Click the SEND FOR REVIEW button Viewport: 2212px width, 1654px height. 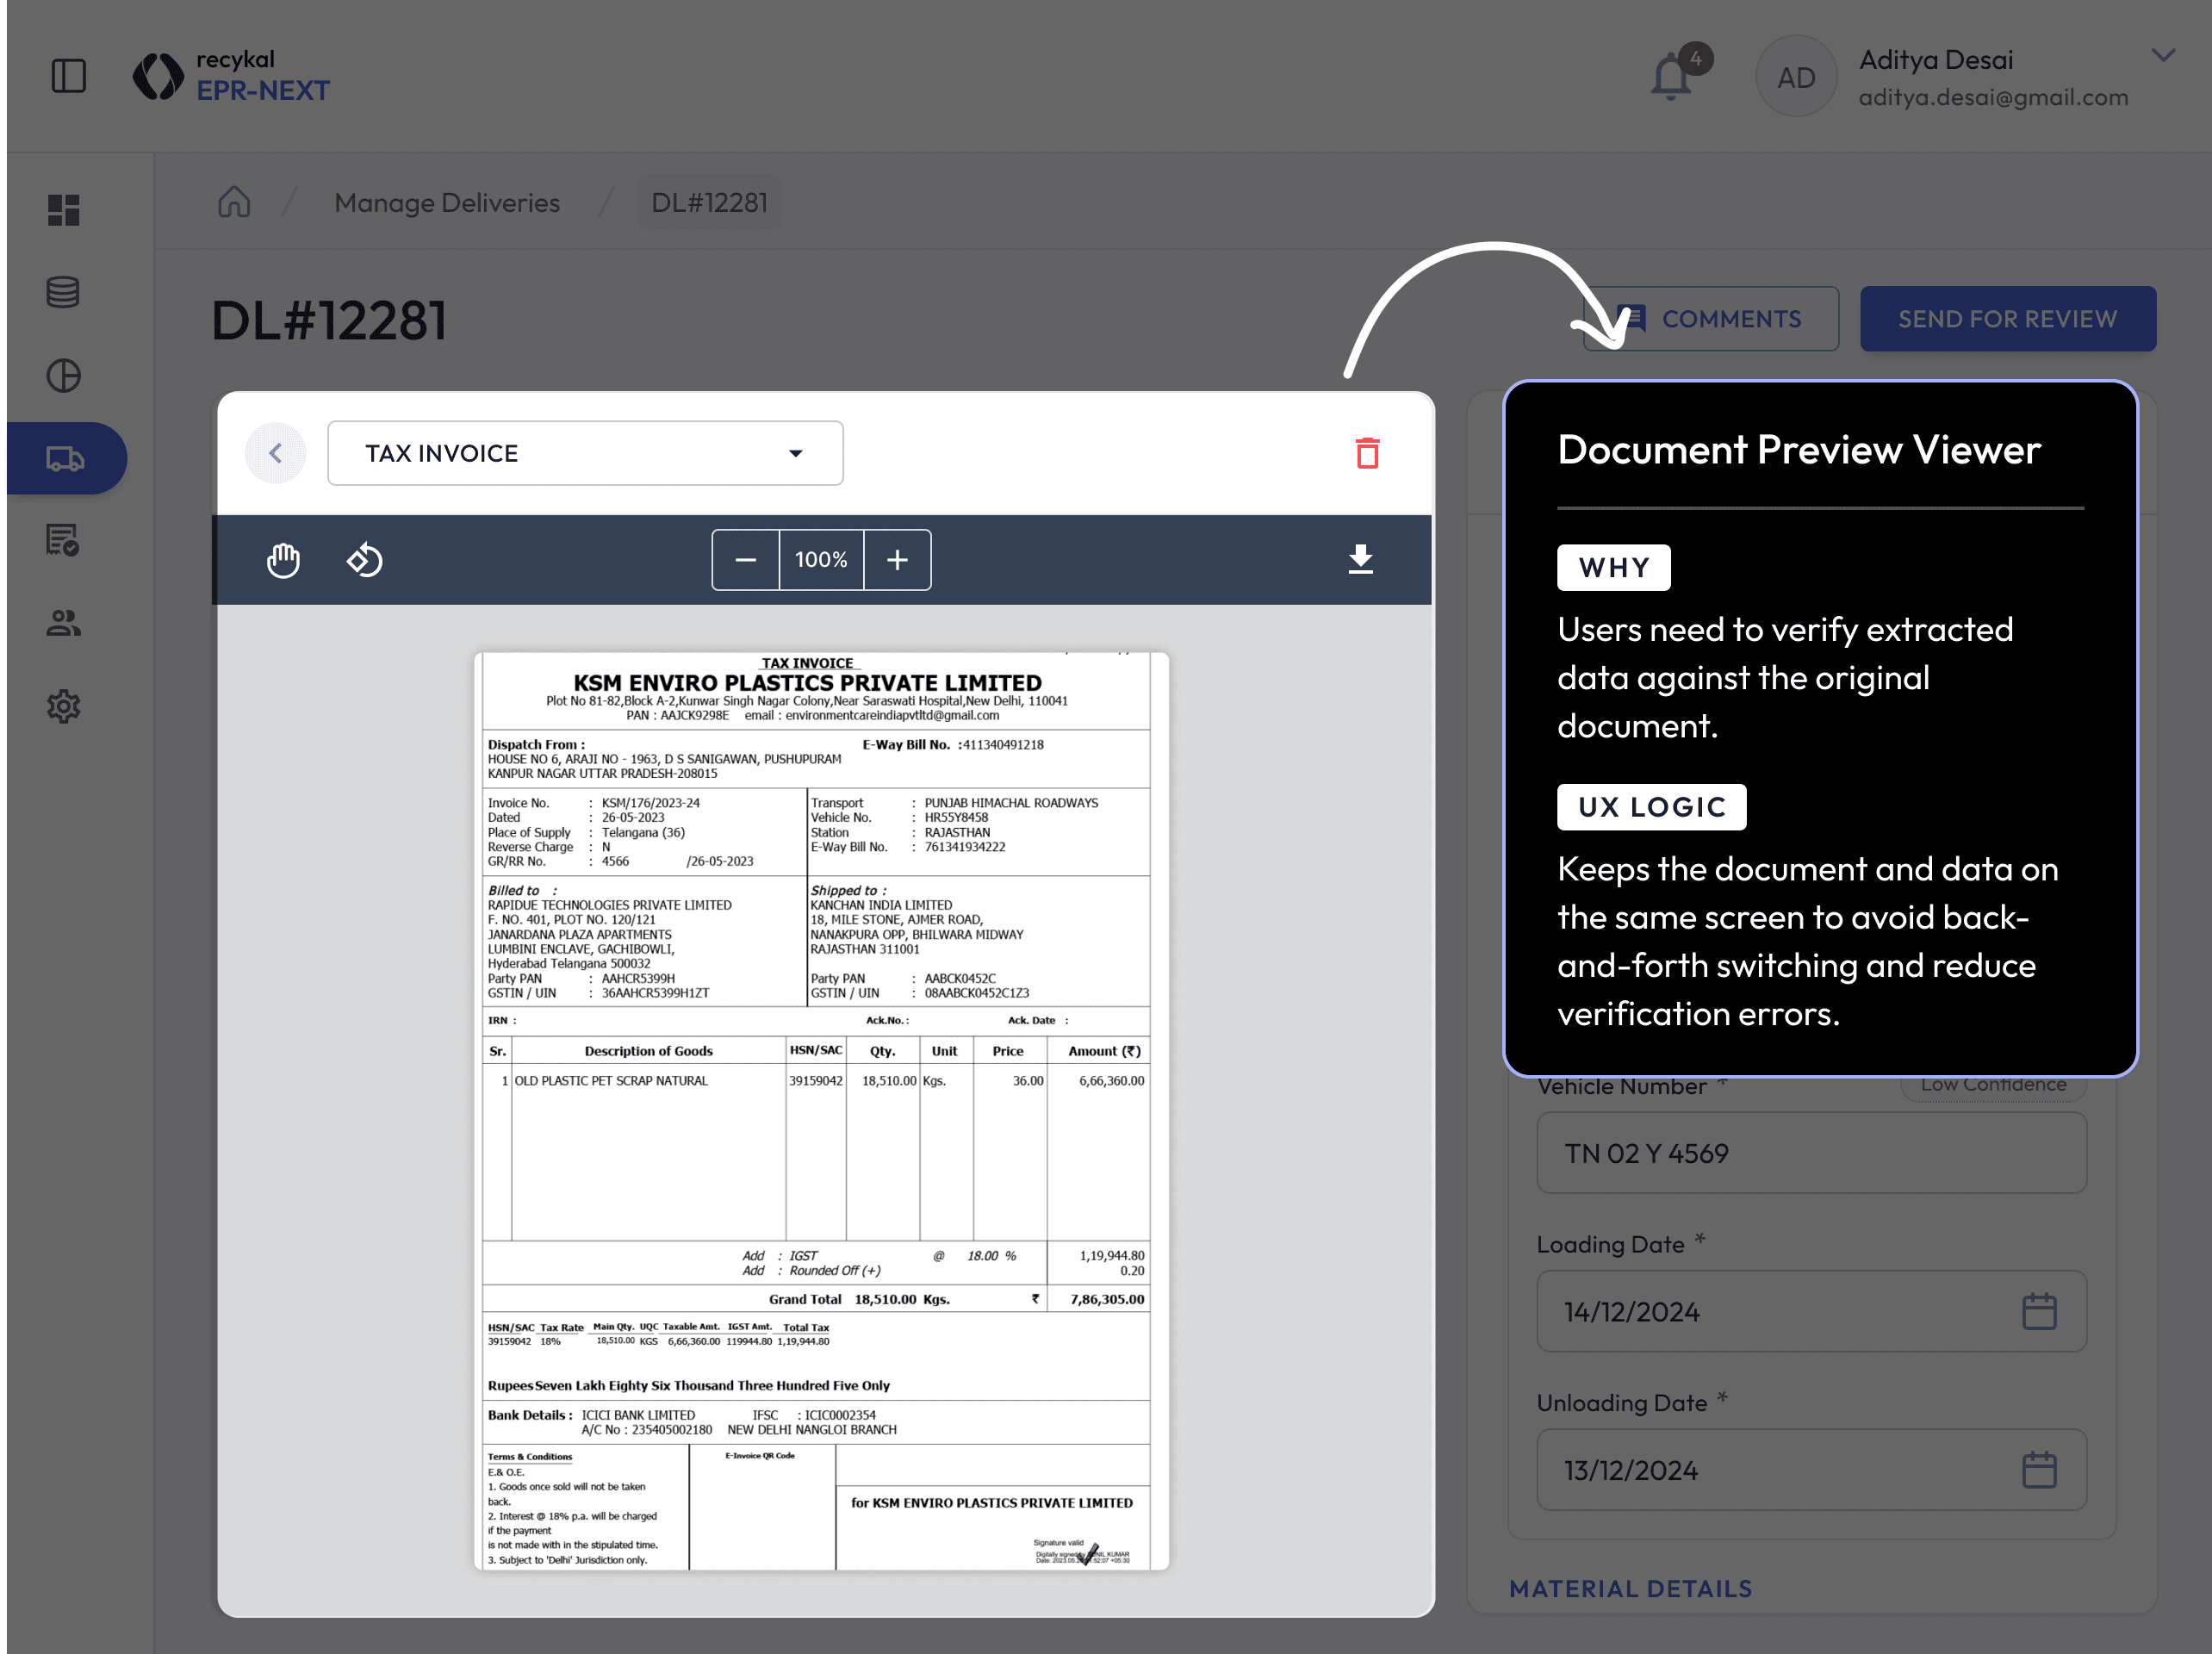pyautogui.click(x=2007, y=319)
